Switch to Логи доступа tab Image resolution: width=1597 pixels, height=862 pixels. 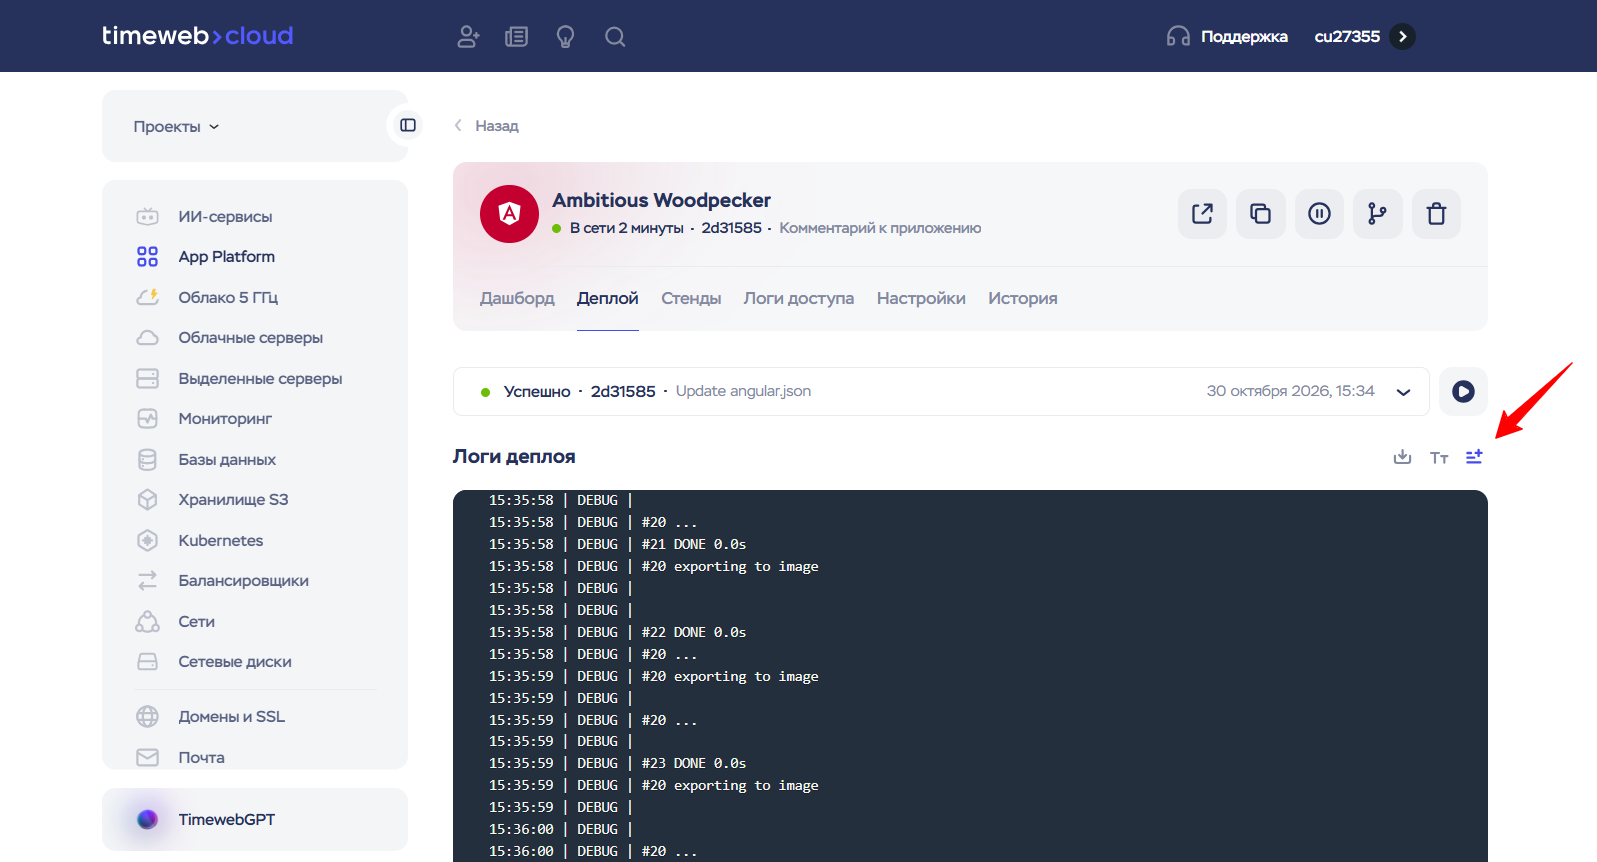coord(798,298)
